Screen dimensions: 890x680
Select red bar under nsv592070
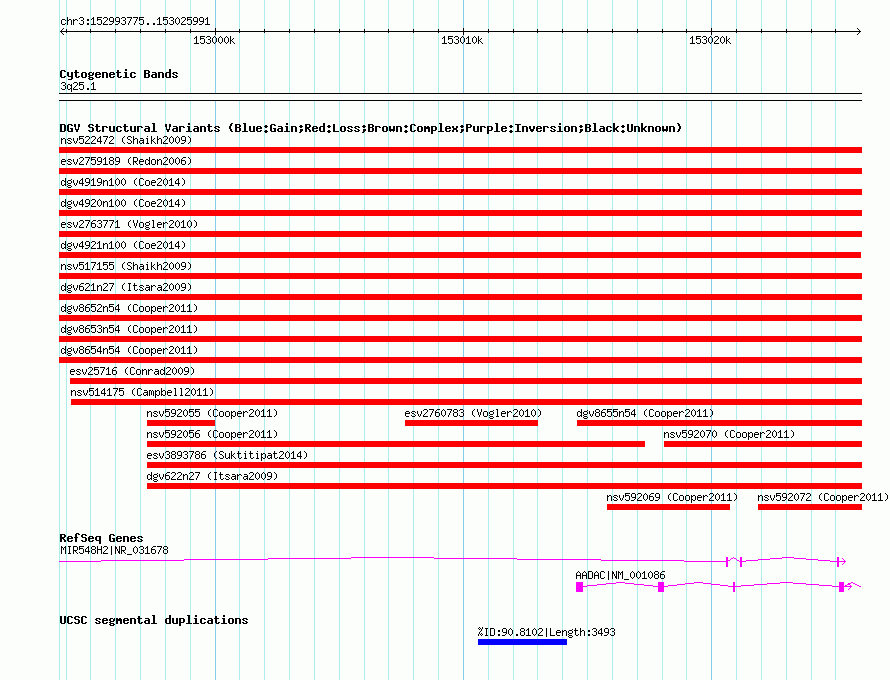(x=763, y=444)
